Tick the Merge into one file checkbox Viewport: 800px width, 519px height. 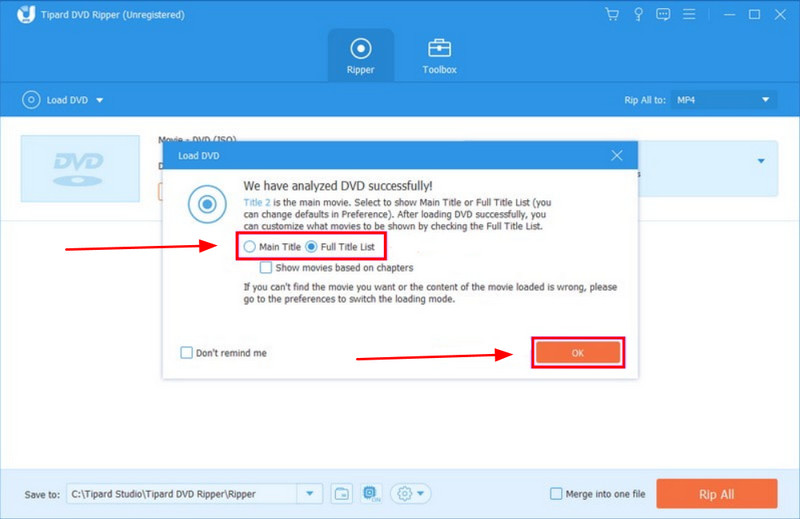point(557,493)
